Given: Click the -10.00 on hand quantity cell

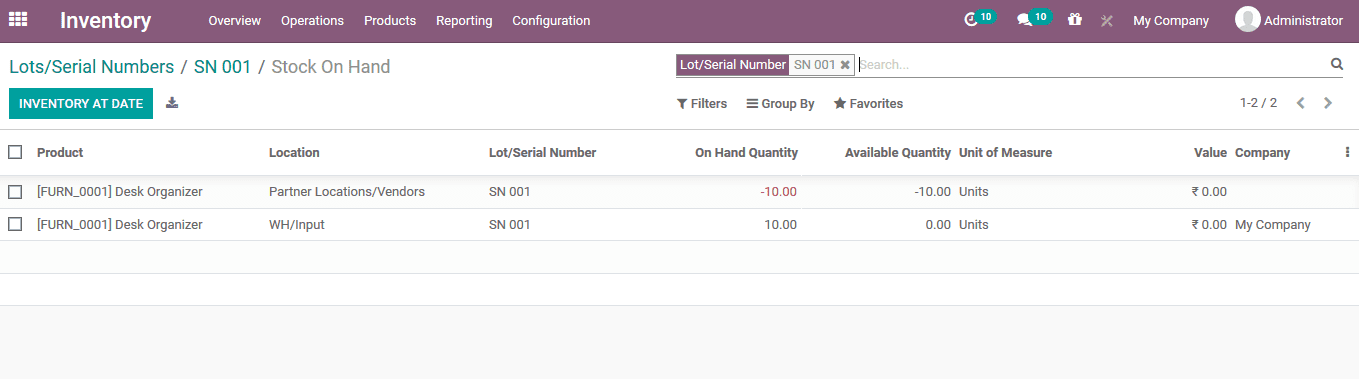Looking at the screenshot, I should pos(778,191).
